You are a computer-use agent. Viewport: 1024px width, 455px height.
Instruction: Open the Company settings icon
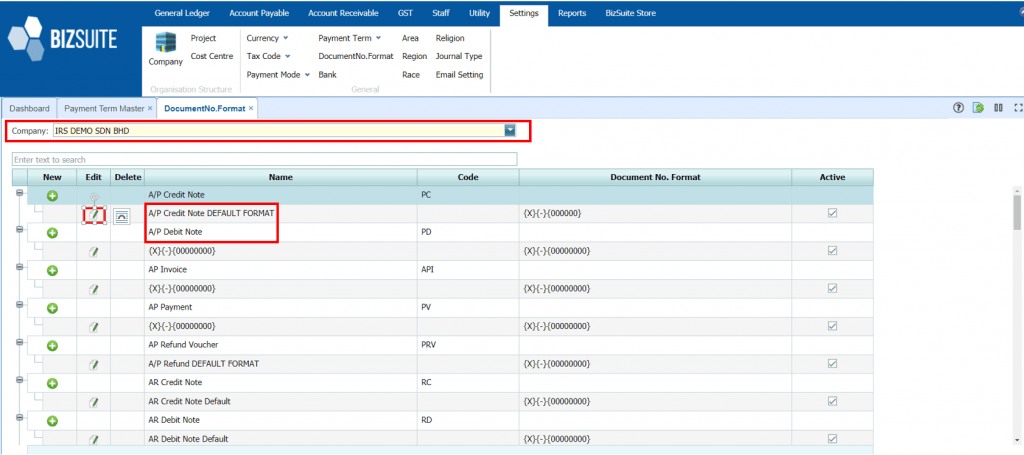[165, 49]
